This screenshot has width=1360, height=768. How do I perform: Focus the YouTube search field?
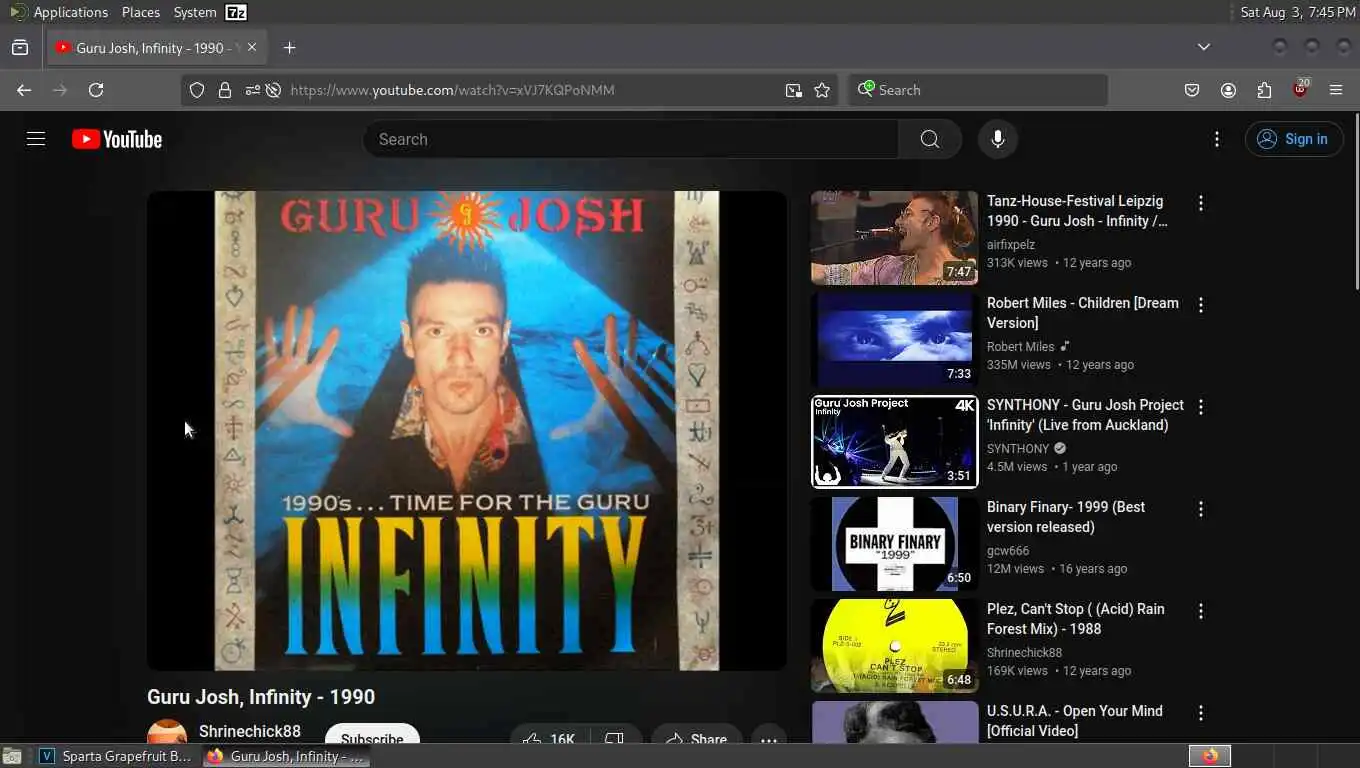tap(631, 139)
